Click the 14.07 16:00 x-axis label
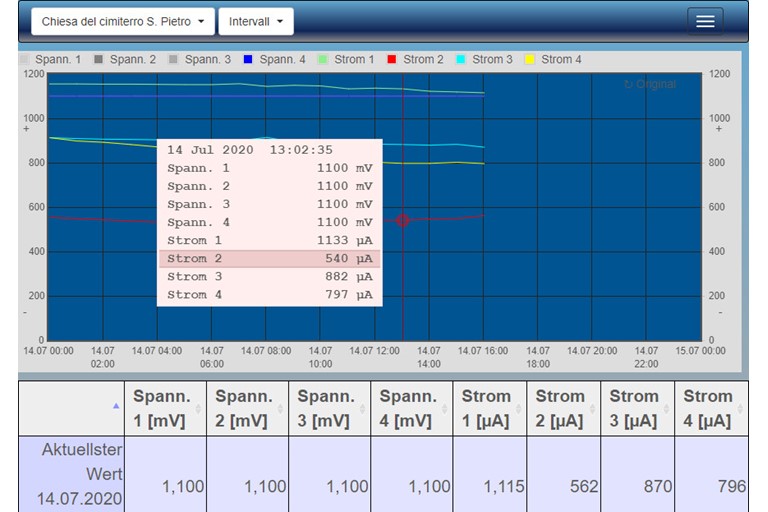The image size is (768, 512). tap(483, 351)
